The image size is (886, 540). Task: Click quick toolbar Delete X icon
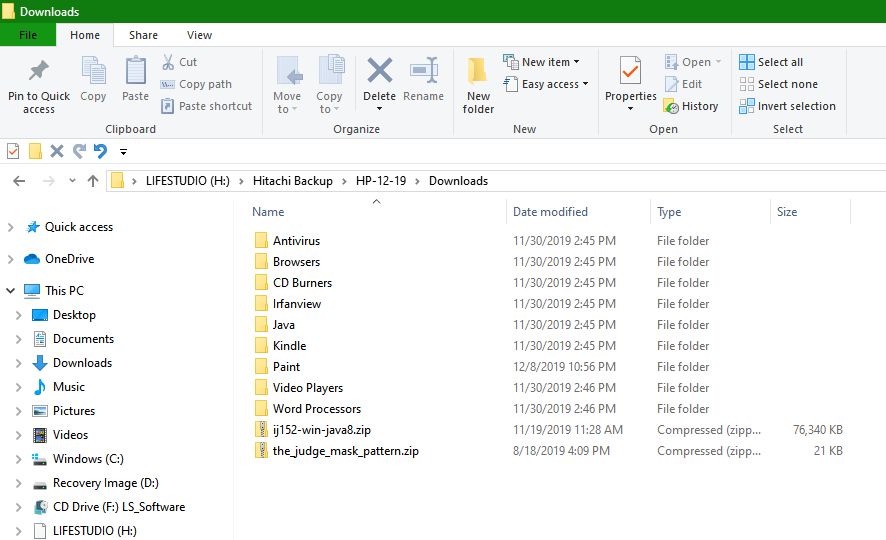click(57, 151)
